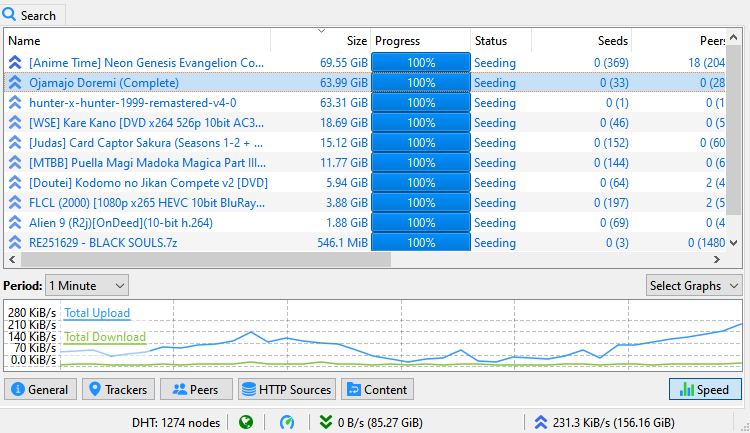Click the horizontal scrollbar right arrow

point(717,259)
